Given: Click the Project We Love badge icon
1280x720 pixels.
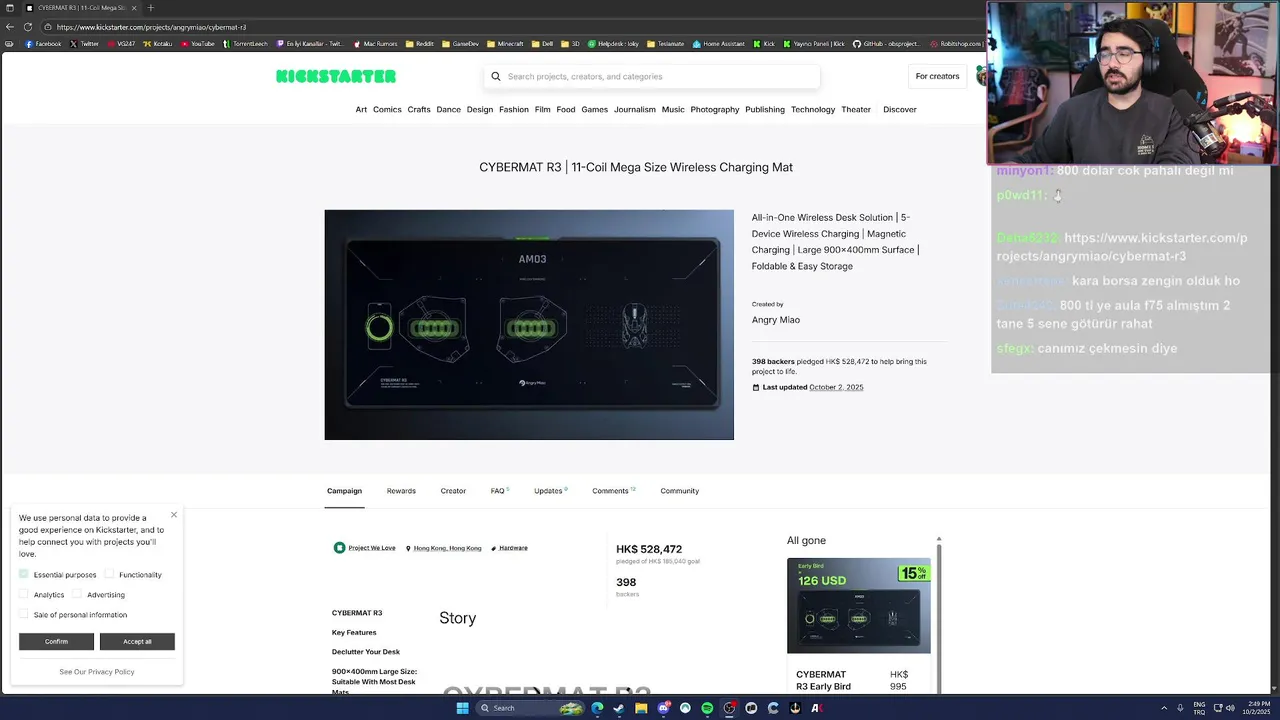Looking at the screenshot, I should pyautogui.click(x=339, y=548).
